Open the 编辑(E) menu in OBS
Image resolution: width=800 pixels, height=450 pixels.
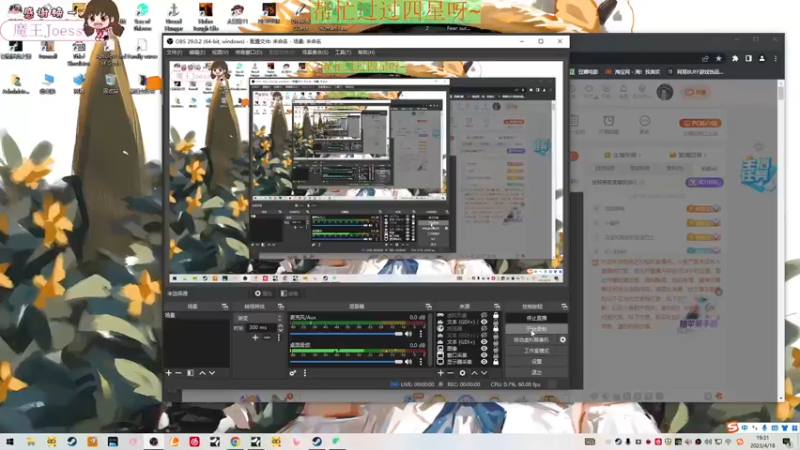coord(197,53)
